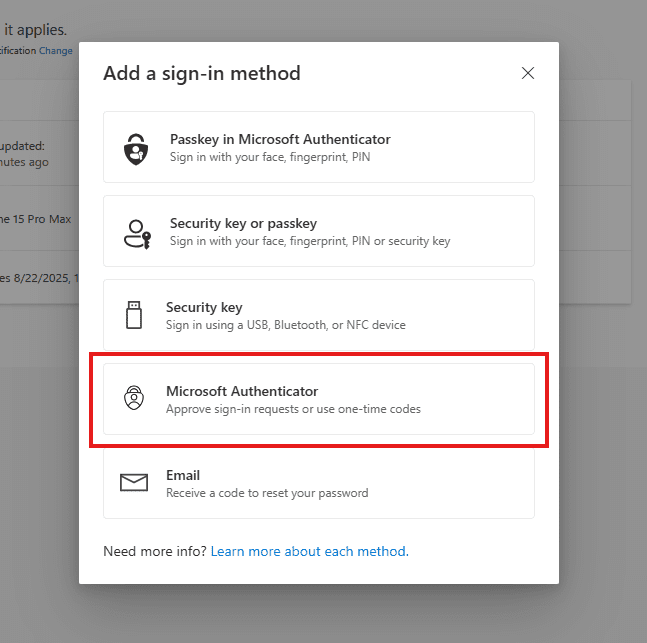
Task: Open the Learn more about each method link
Action: coord(308,551)
